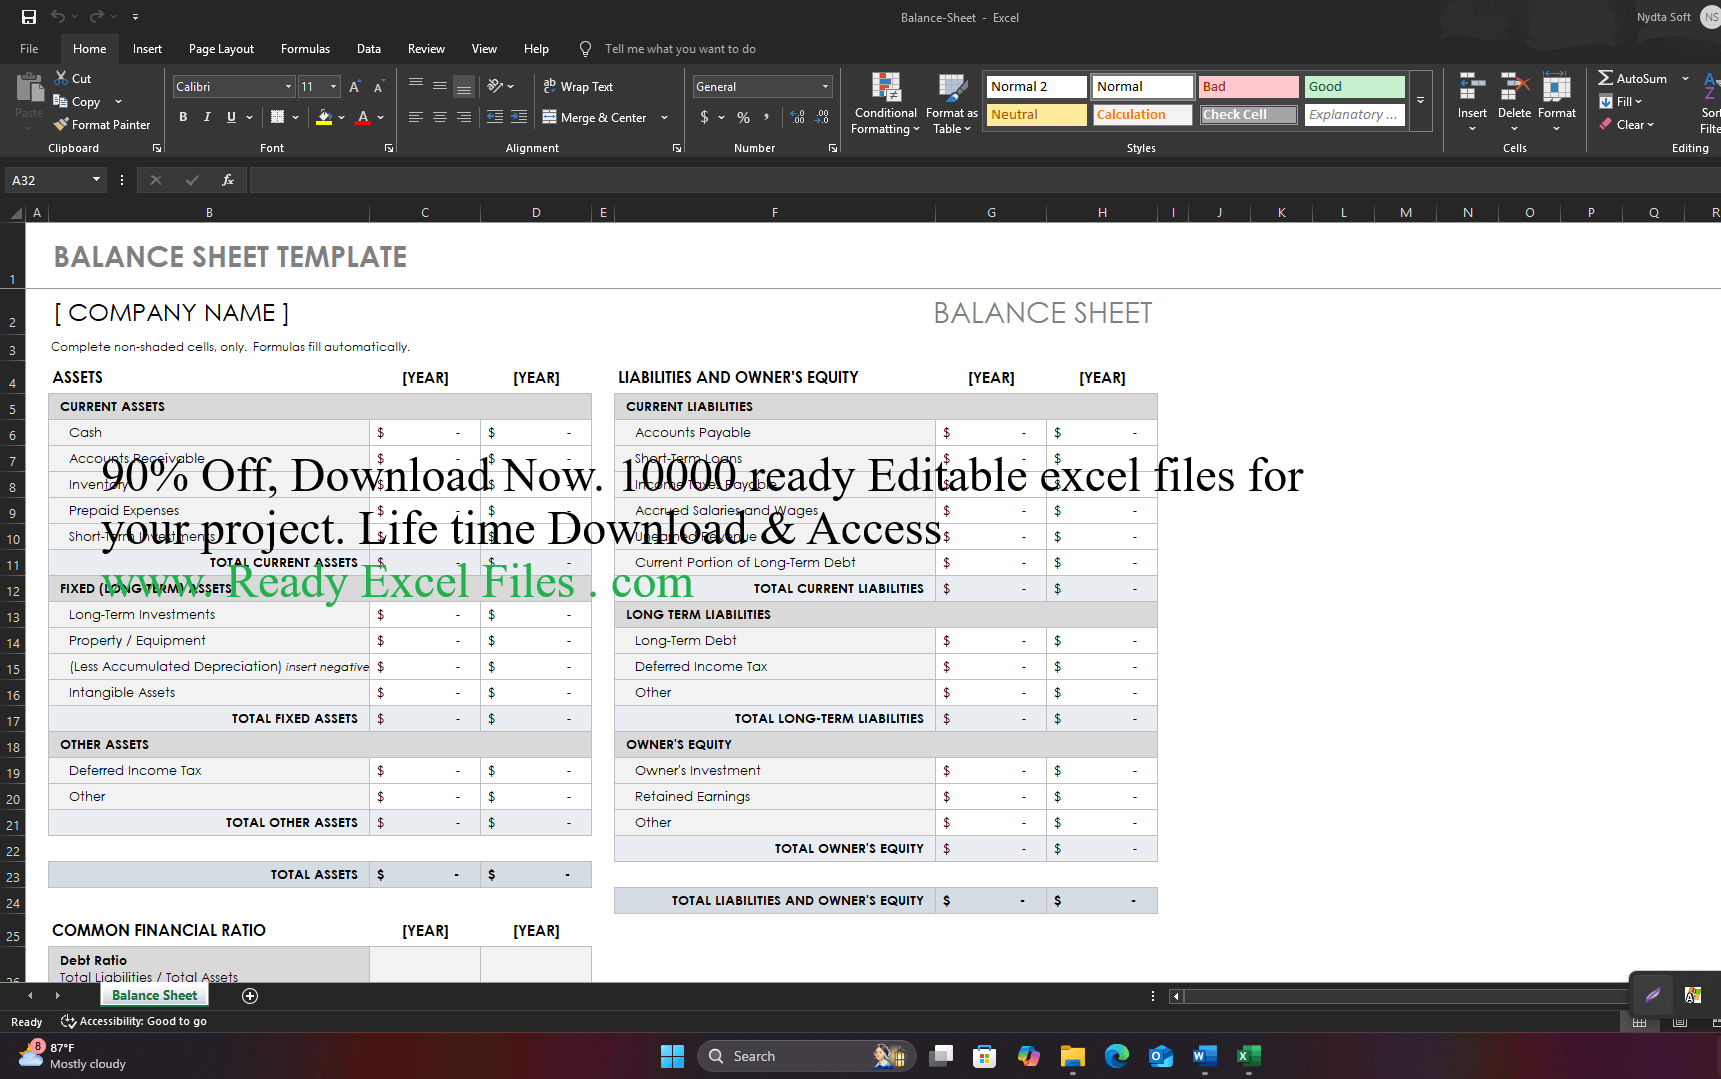Open the Calibri font name dropdown
Viewport: 1721px width, 1079px height.
click(288, 87)
